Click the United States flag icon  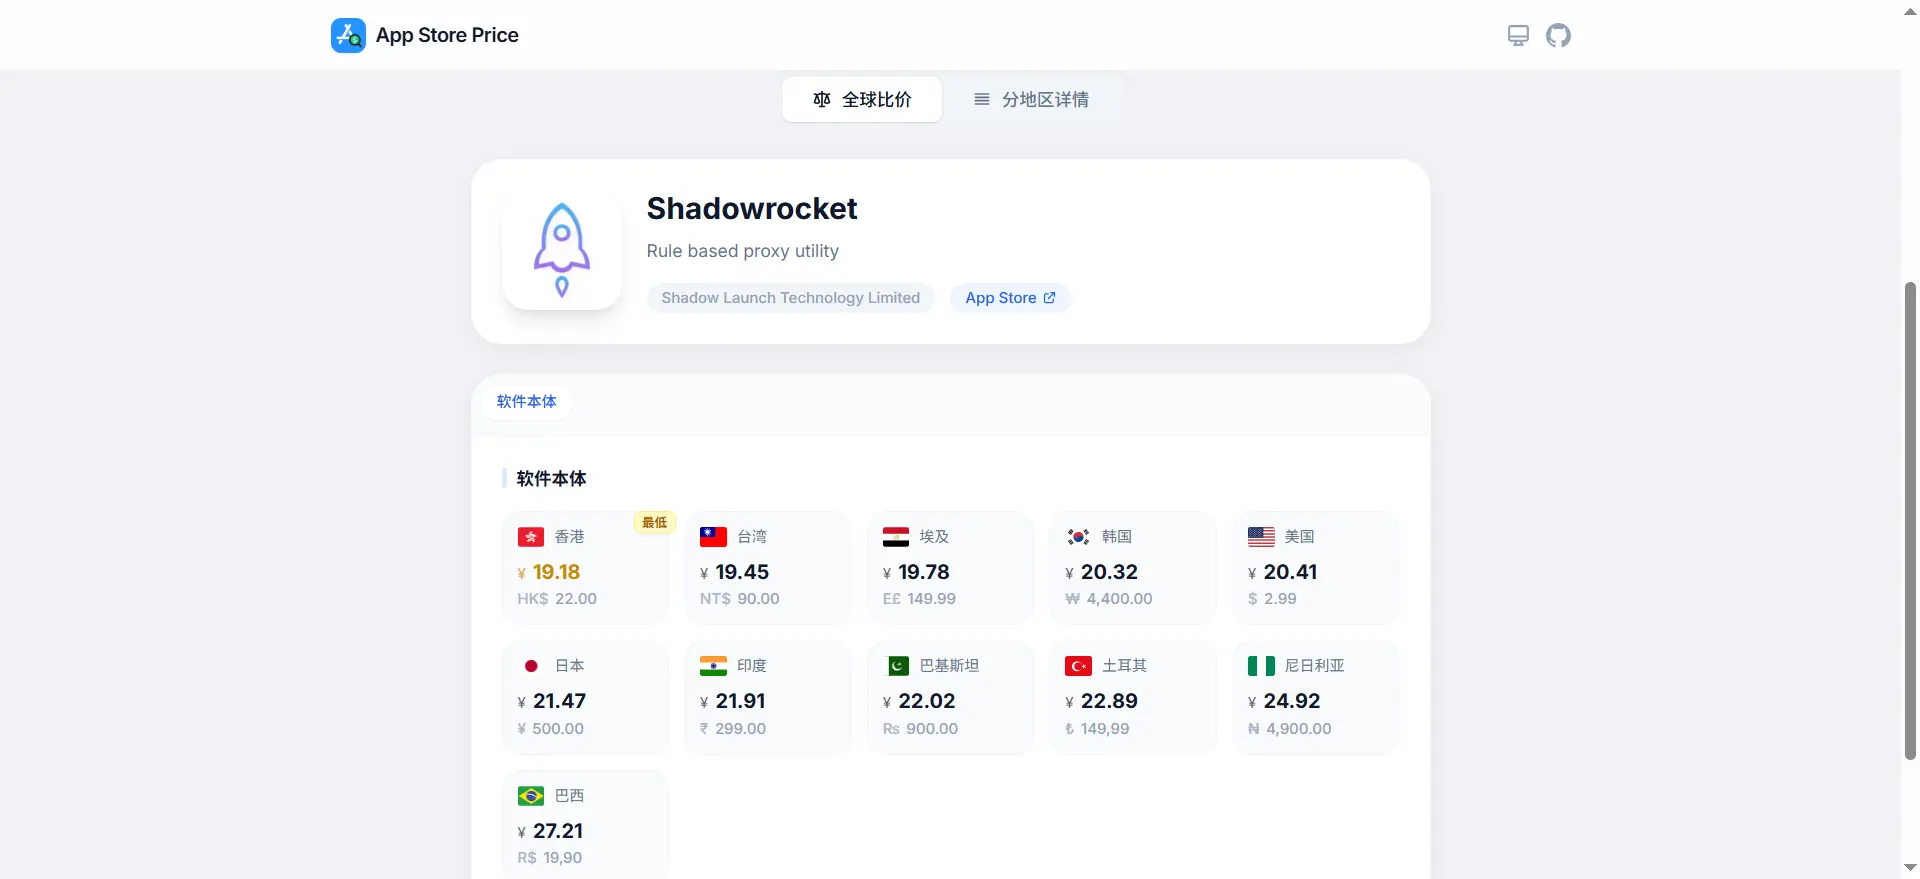tap(1261, 537)
